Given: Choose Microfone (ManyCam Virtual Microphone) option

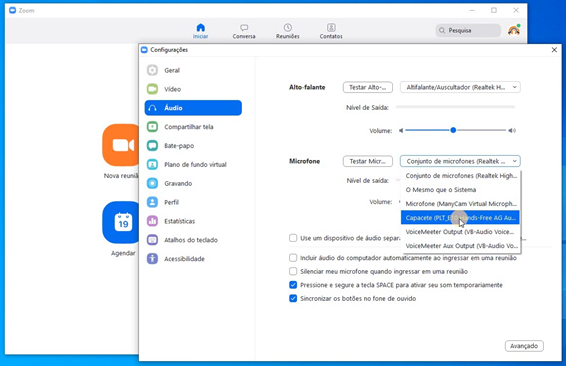Looking at the screenshot, I should 460,204.
